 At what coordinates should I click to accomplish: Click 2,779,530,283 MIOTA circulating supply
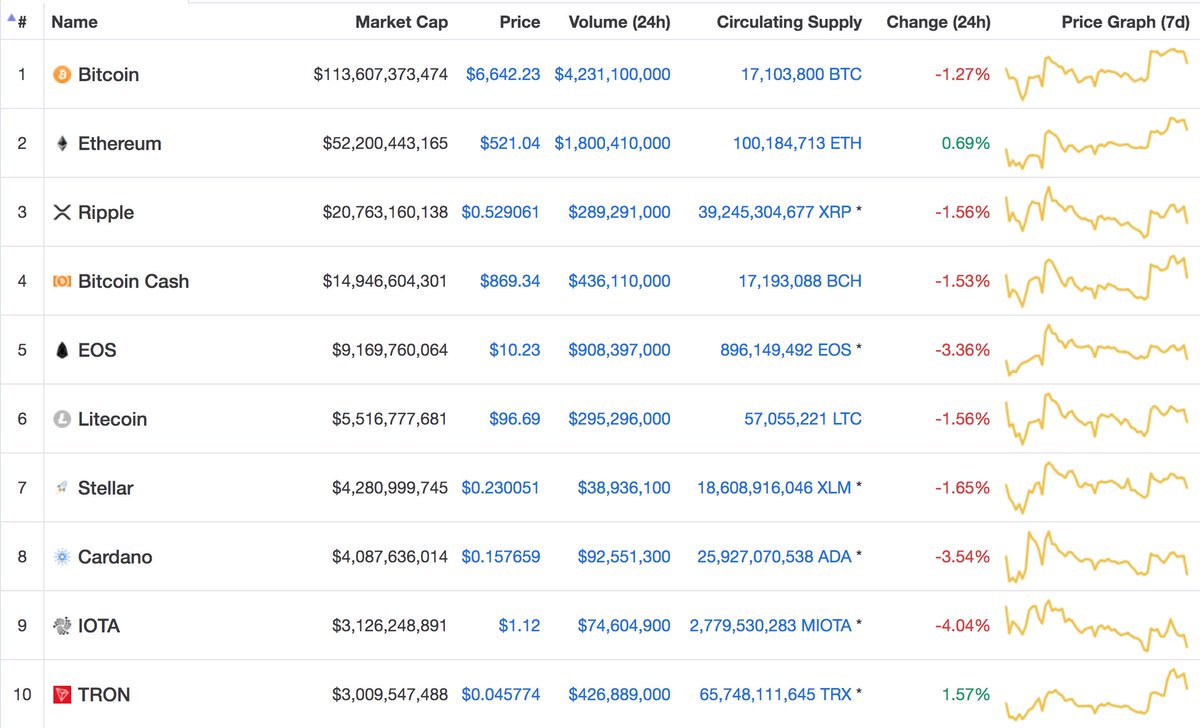tap(770, 627)
